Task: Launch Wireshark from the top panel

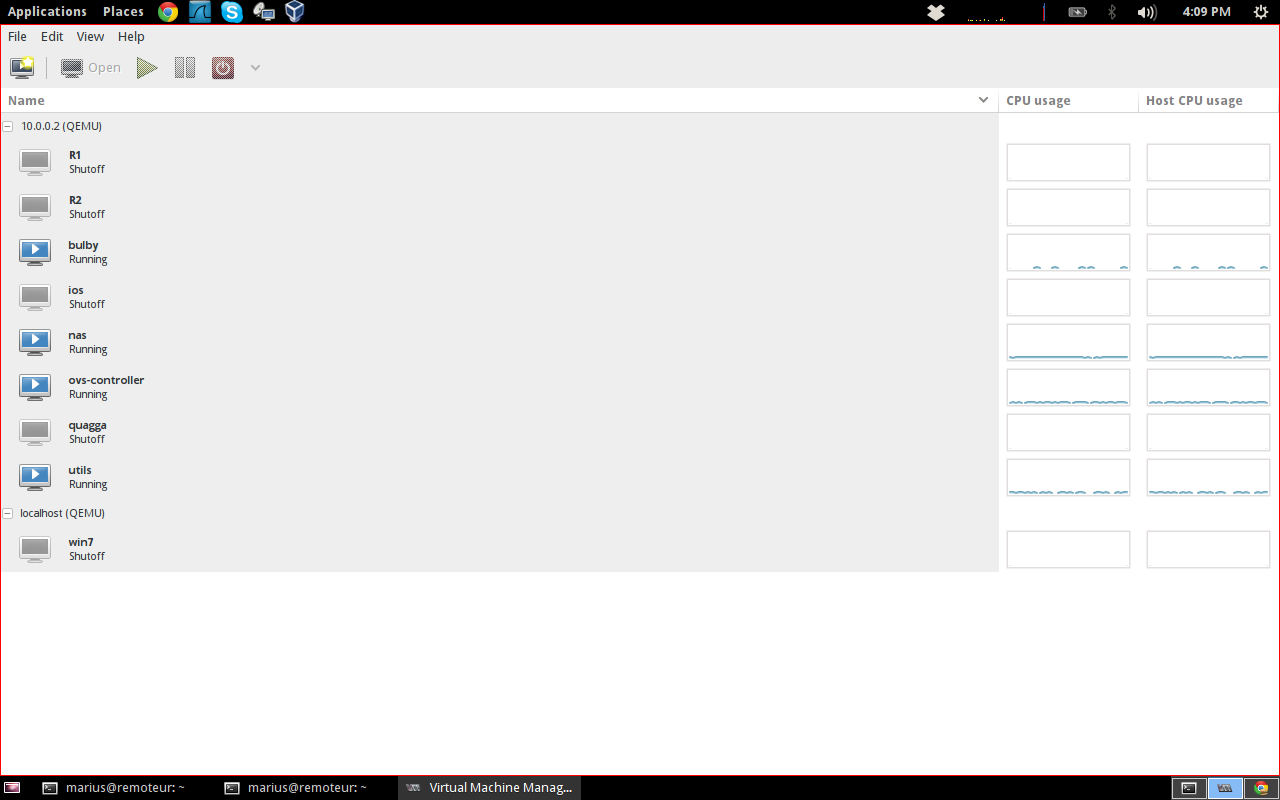Action: point(200,12)
